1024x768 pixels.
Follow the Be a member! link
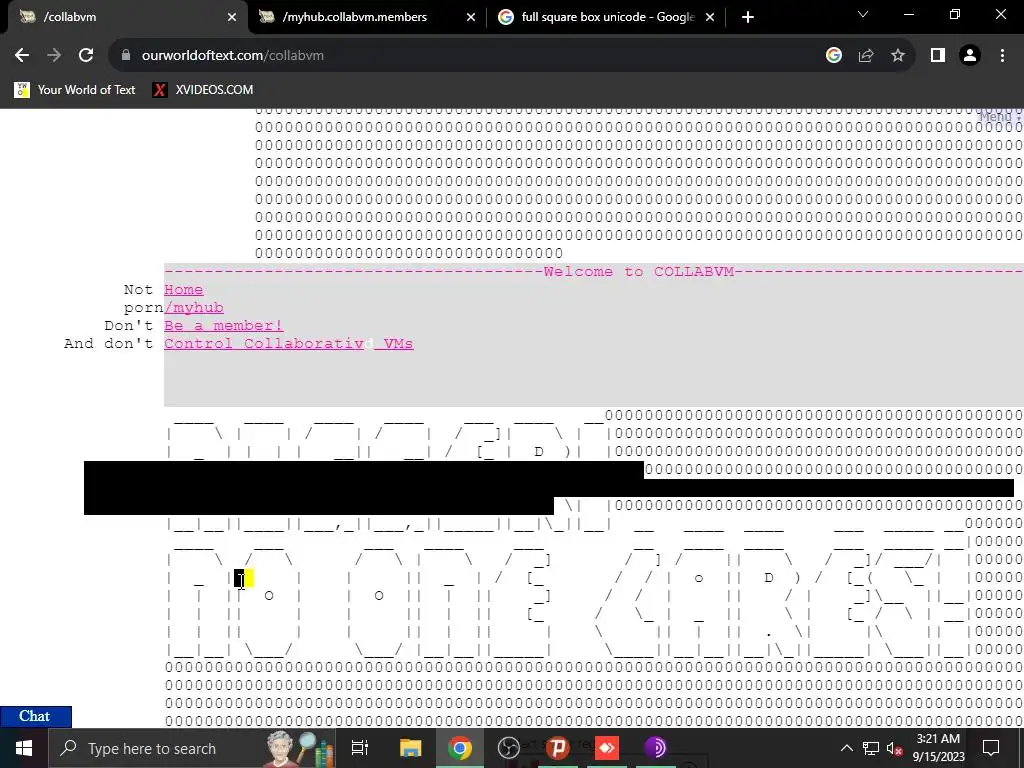(223, 325)
